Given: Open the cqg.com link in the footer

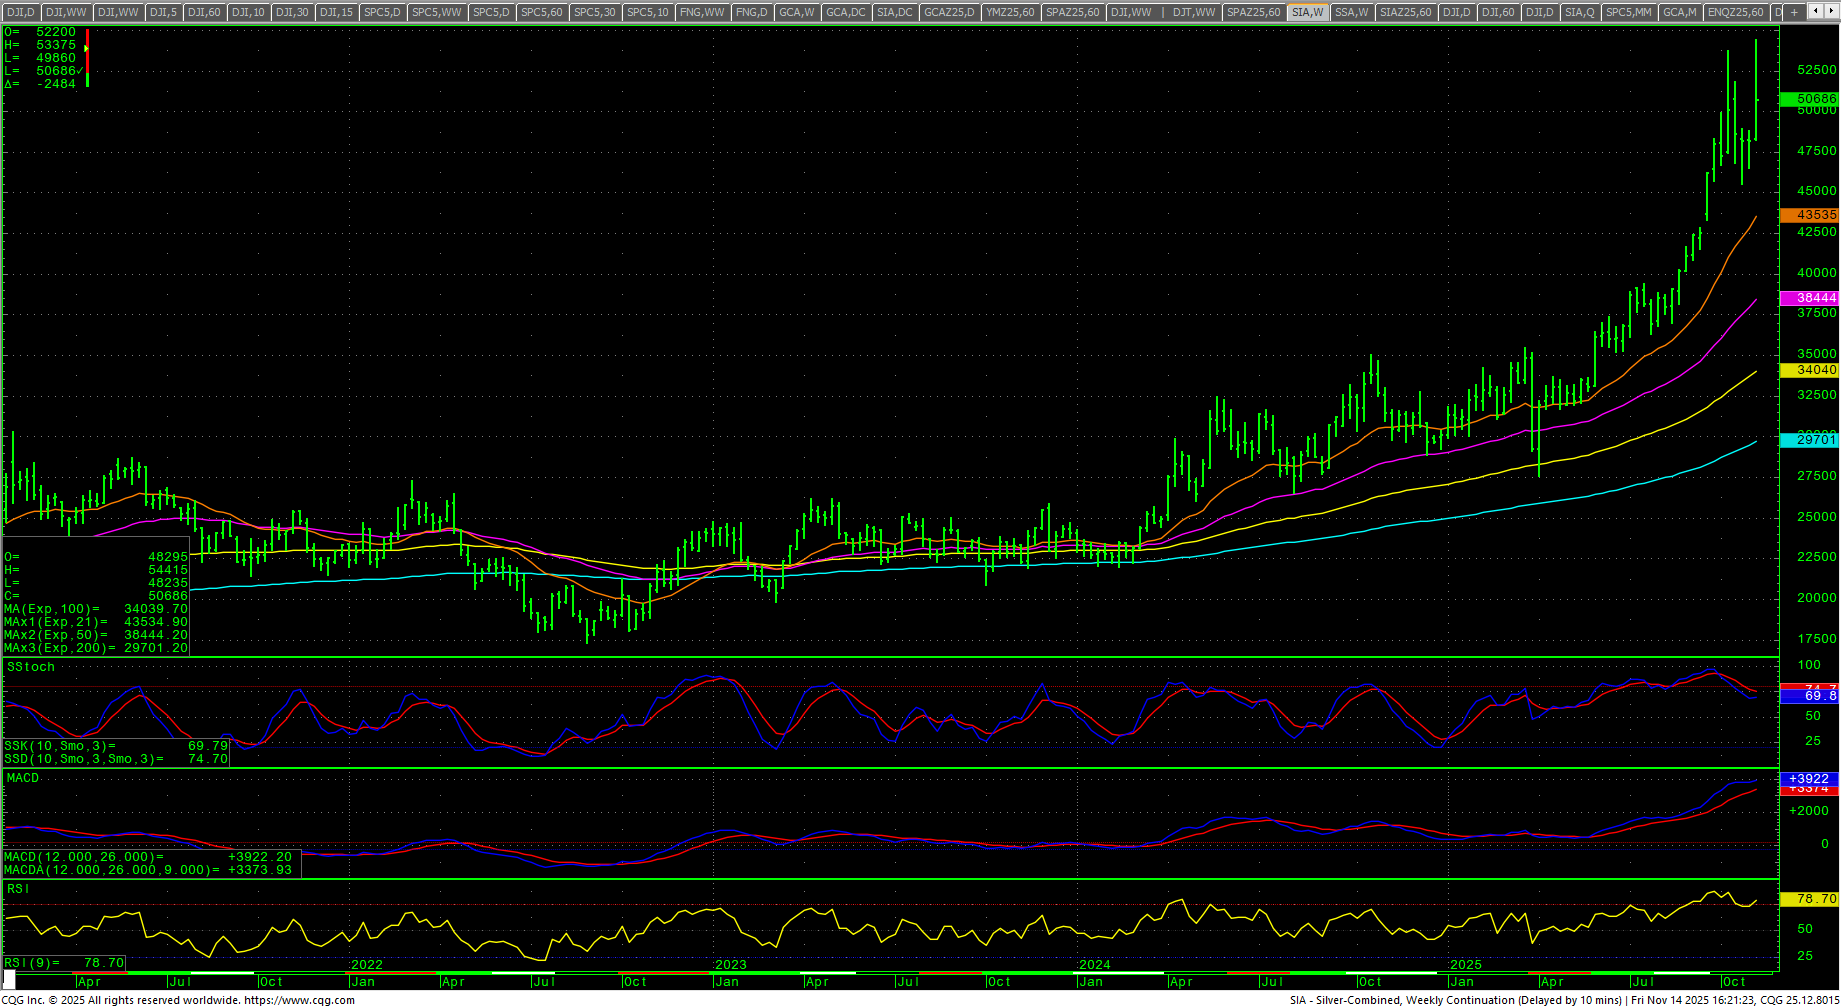Looking at the screenshot, I should coord(299,1000).
